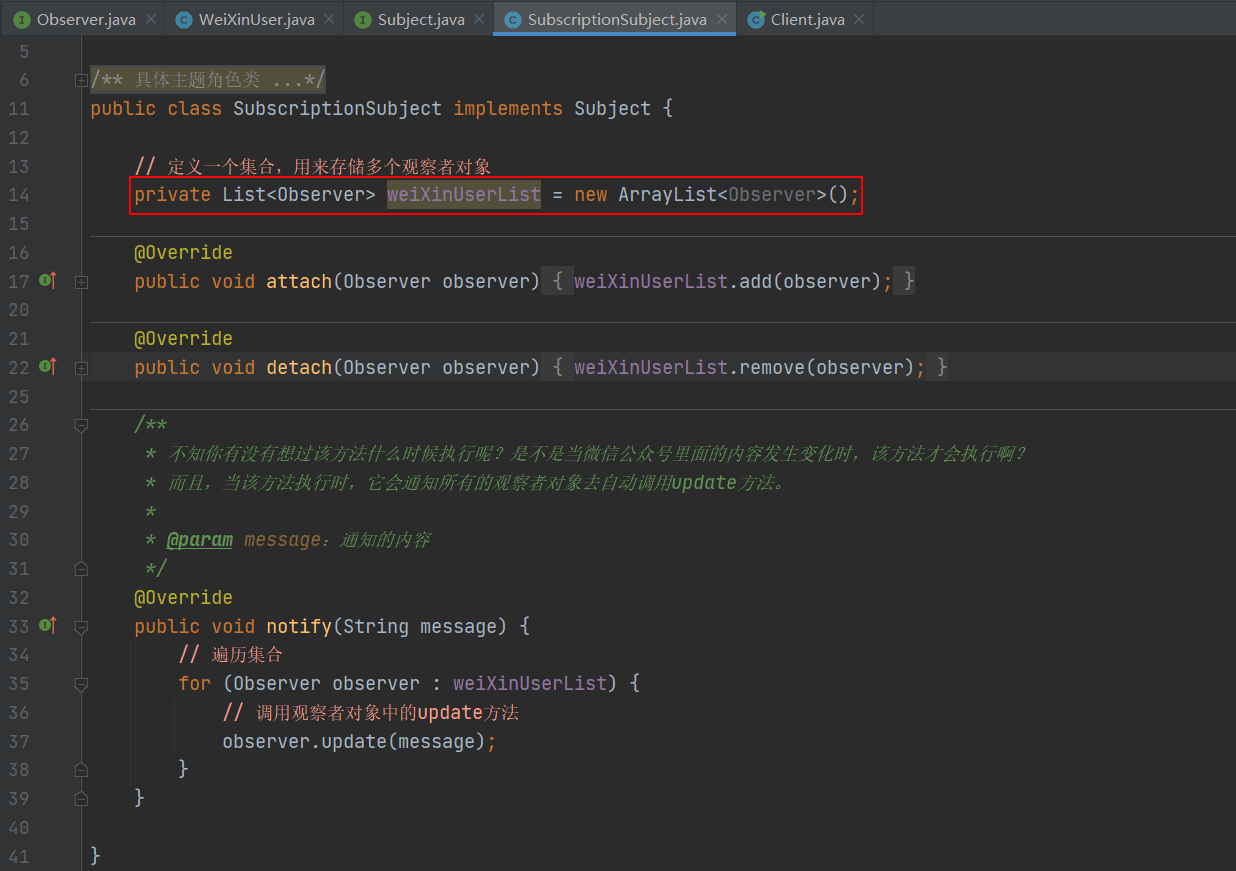
Task: Collapse the notify method on line 33
Action: pyautogui.click(x=81, y=627)
